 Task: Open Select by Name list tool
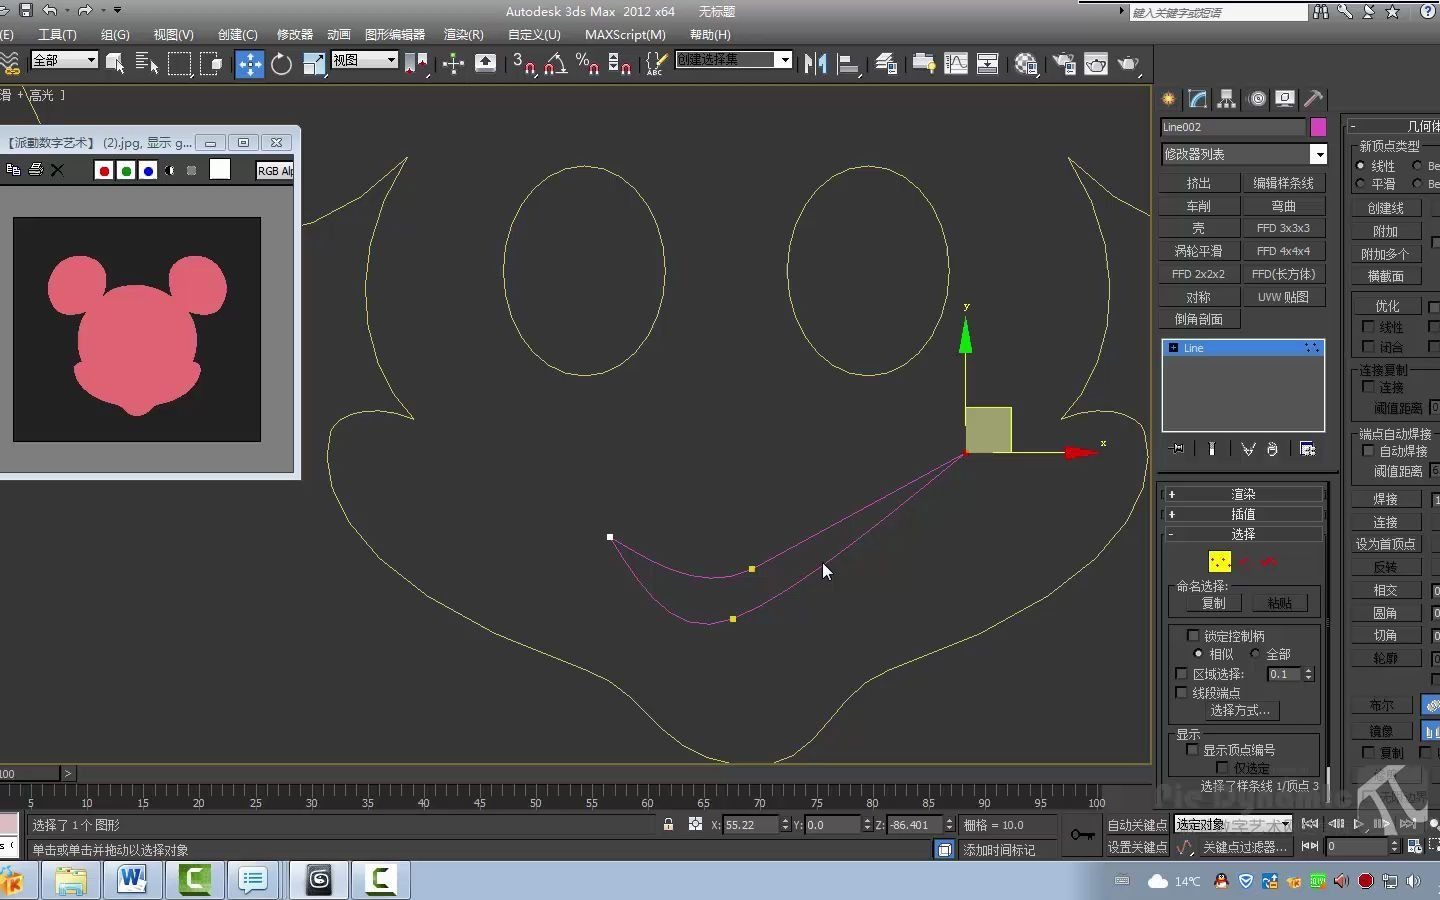point(146,64)
